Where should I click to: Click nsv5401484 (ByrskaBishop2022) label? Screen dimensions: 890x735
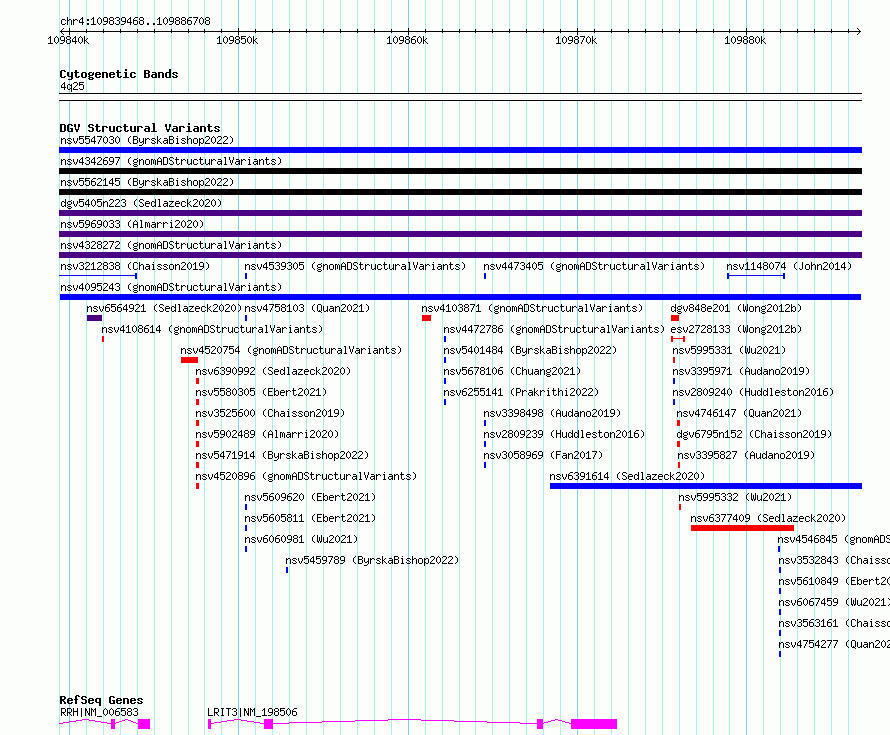coord(530,350)
